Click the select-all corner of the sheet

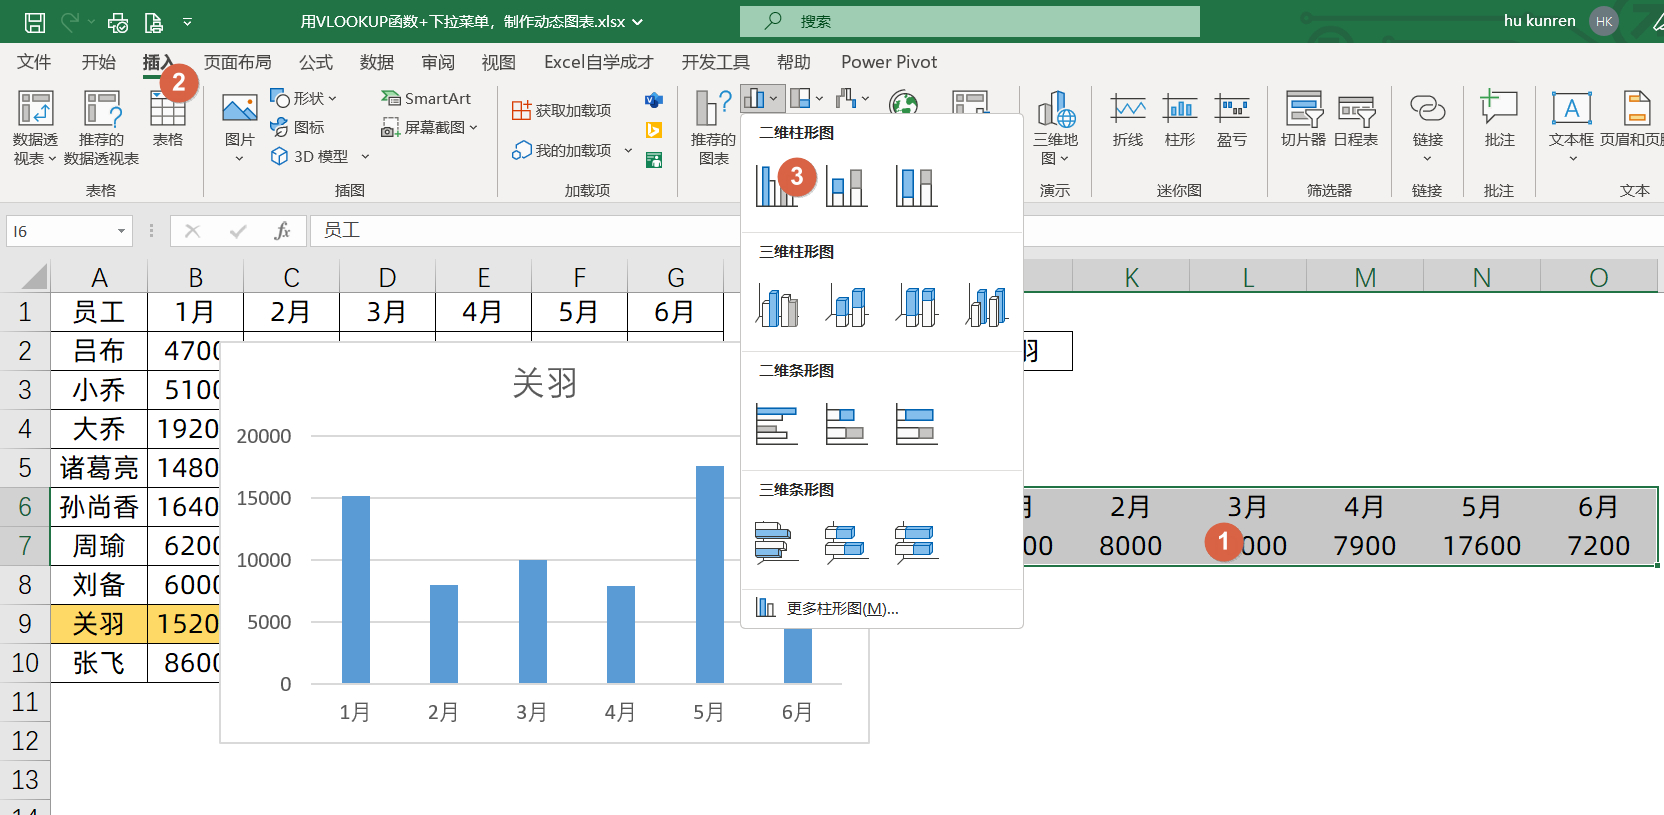[x=25, y=277]
